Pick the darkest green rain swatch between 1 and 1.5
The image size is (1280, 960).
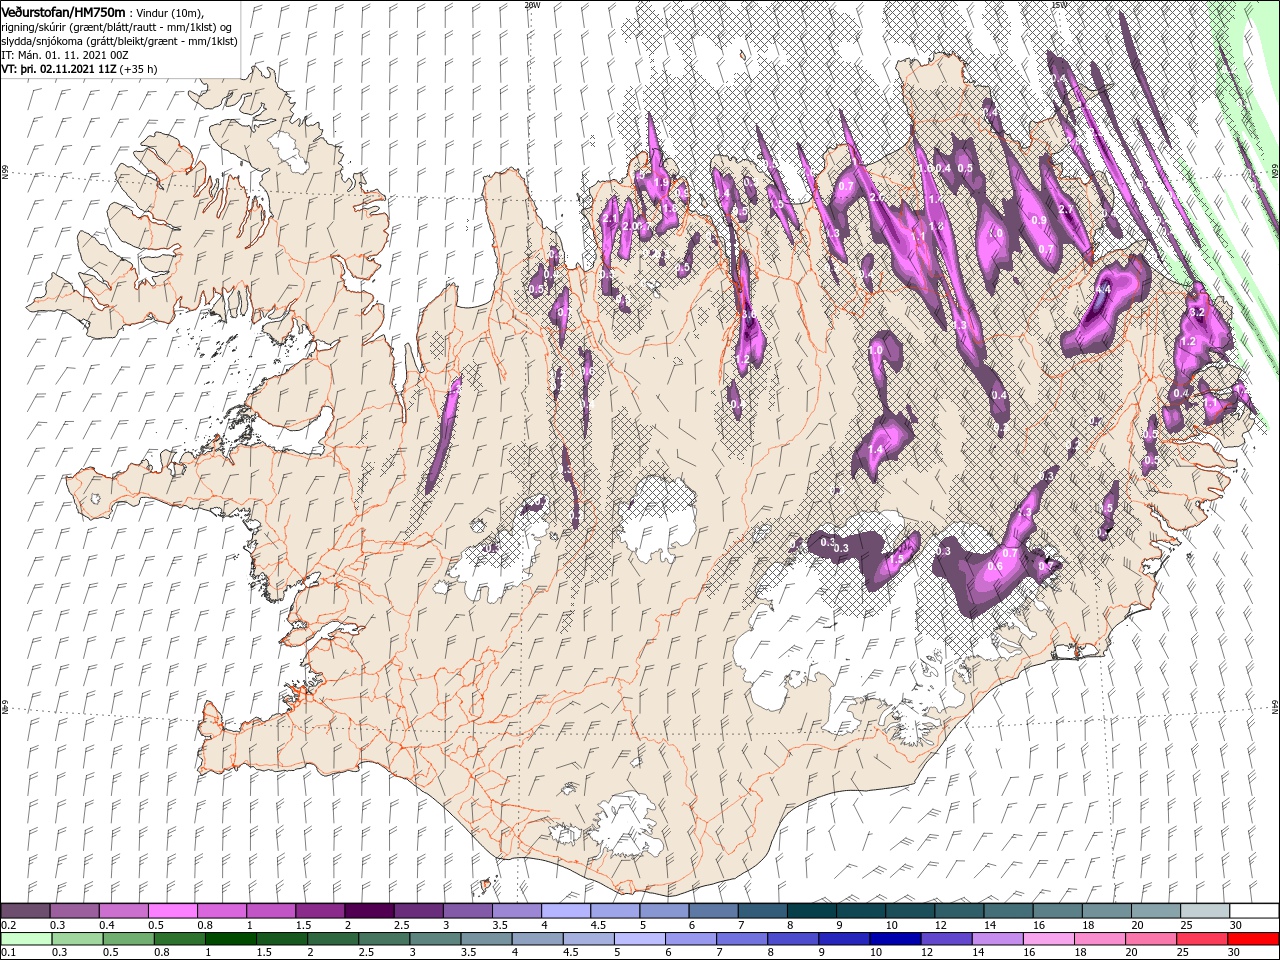pyautogui.click(x=230, y=939)
